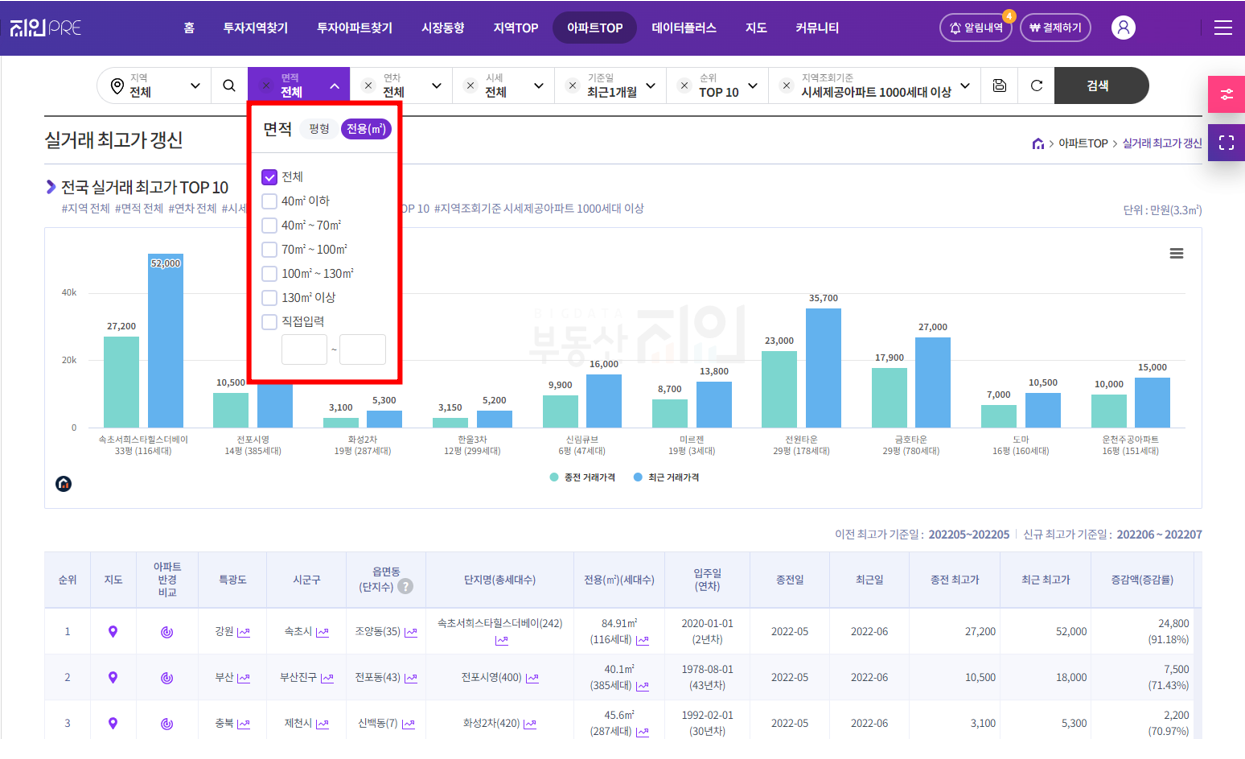
Task: Click the search magnifier icon in filter bar
Action: point(229,86)
